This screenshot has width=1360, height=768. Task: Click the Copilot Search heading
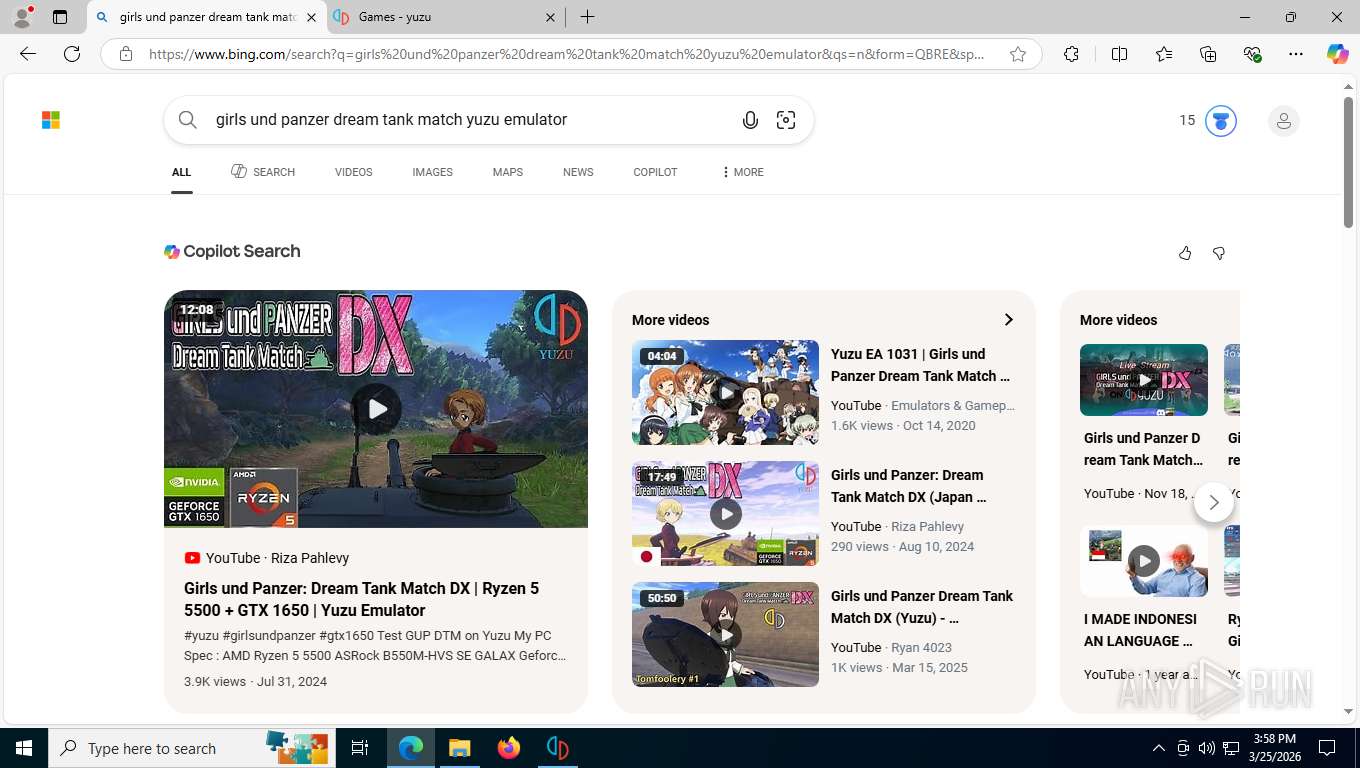[232, 251]
